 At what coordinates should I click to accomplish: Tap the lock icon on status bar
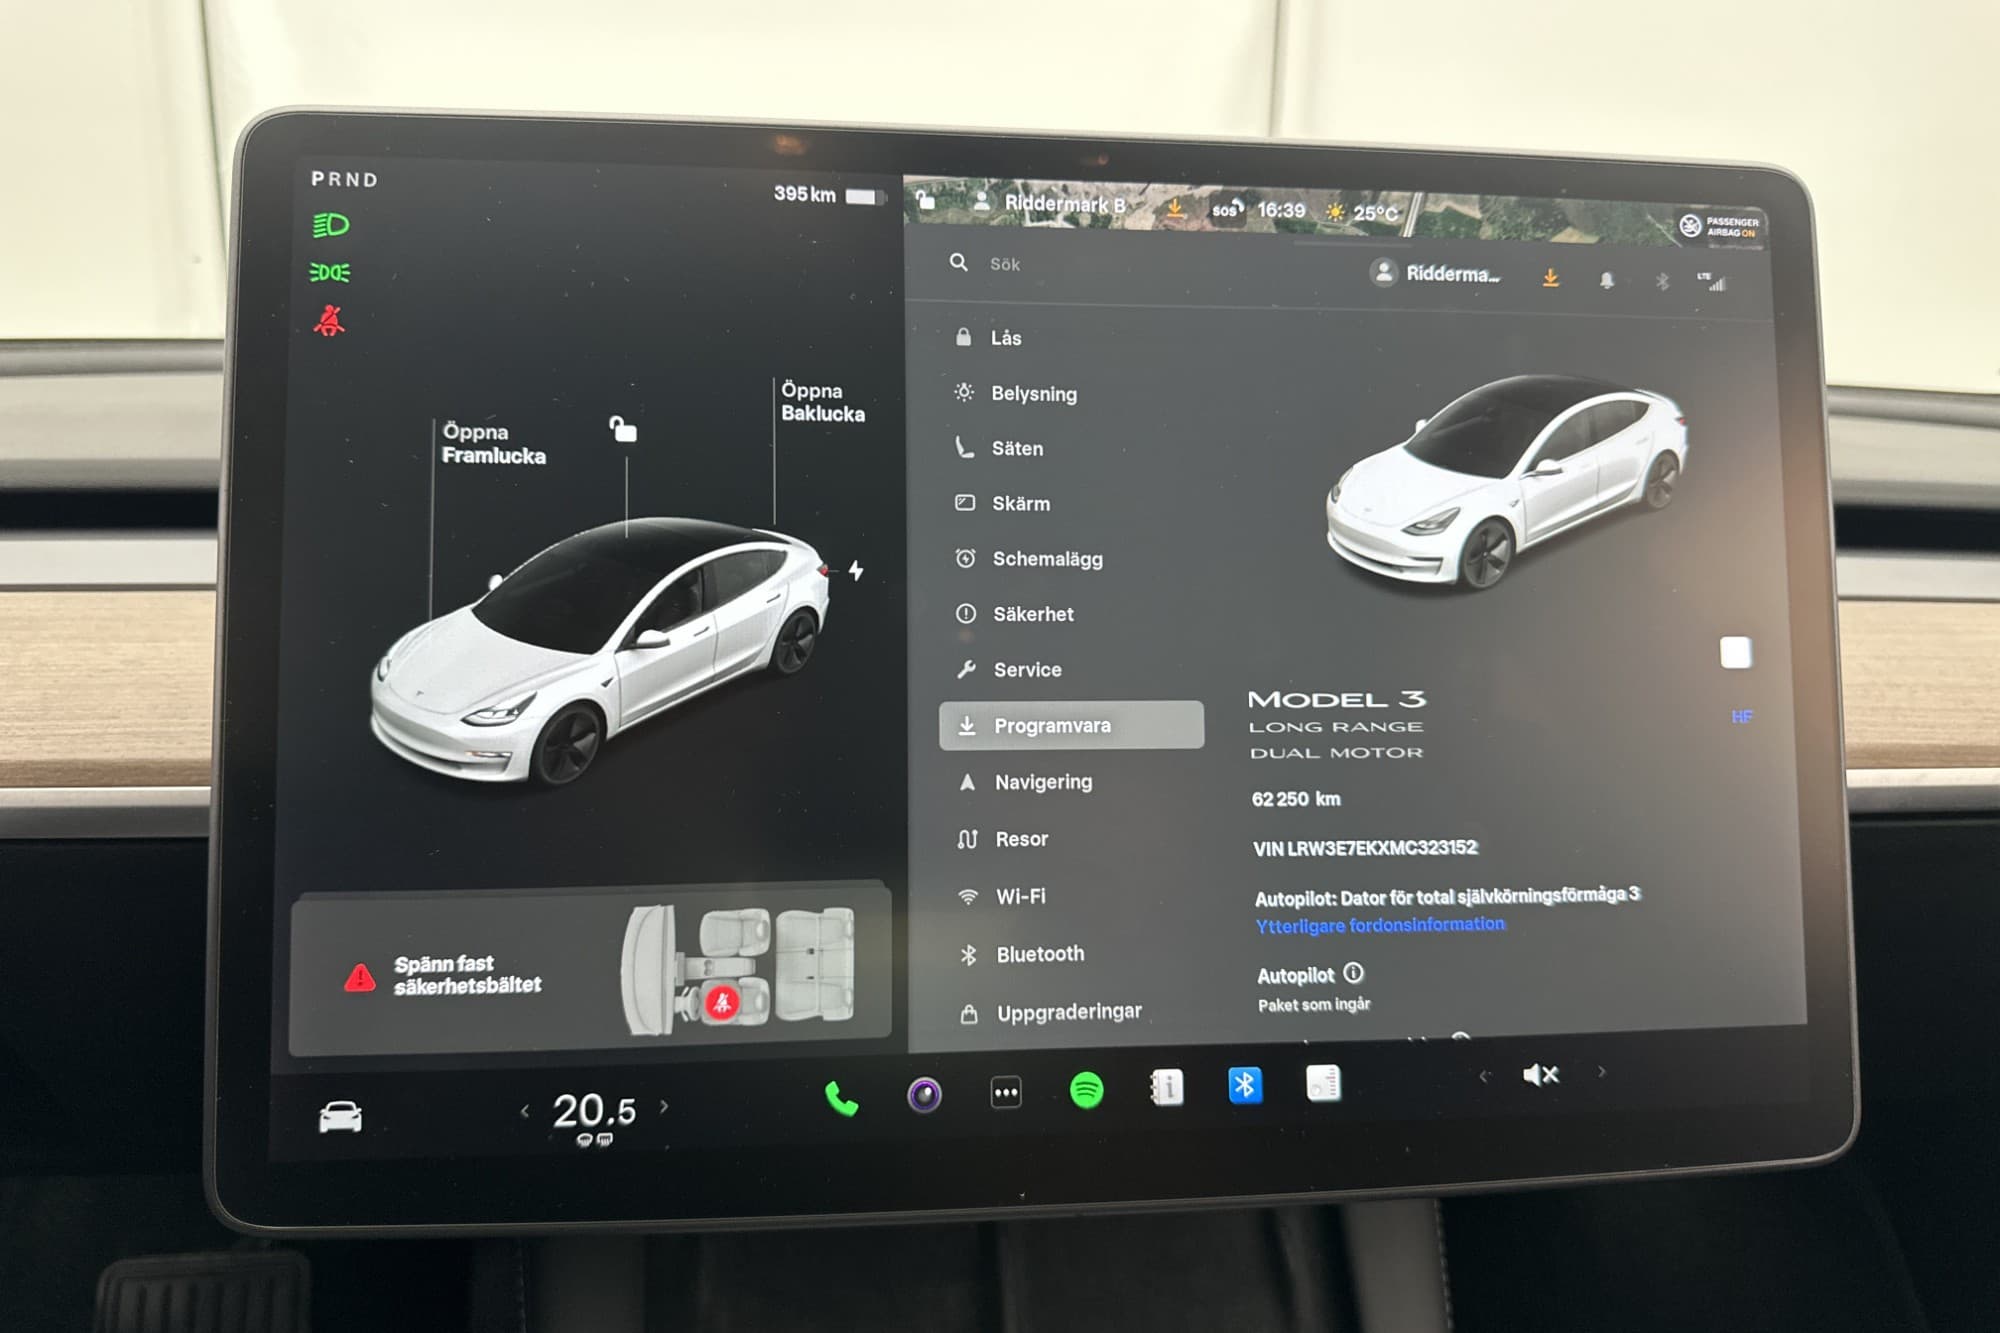coord(926,201)
